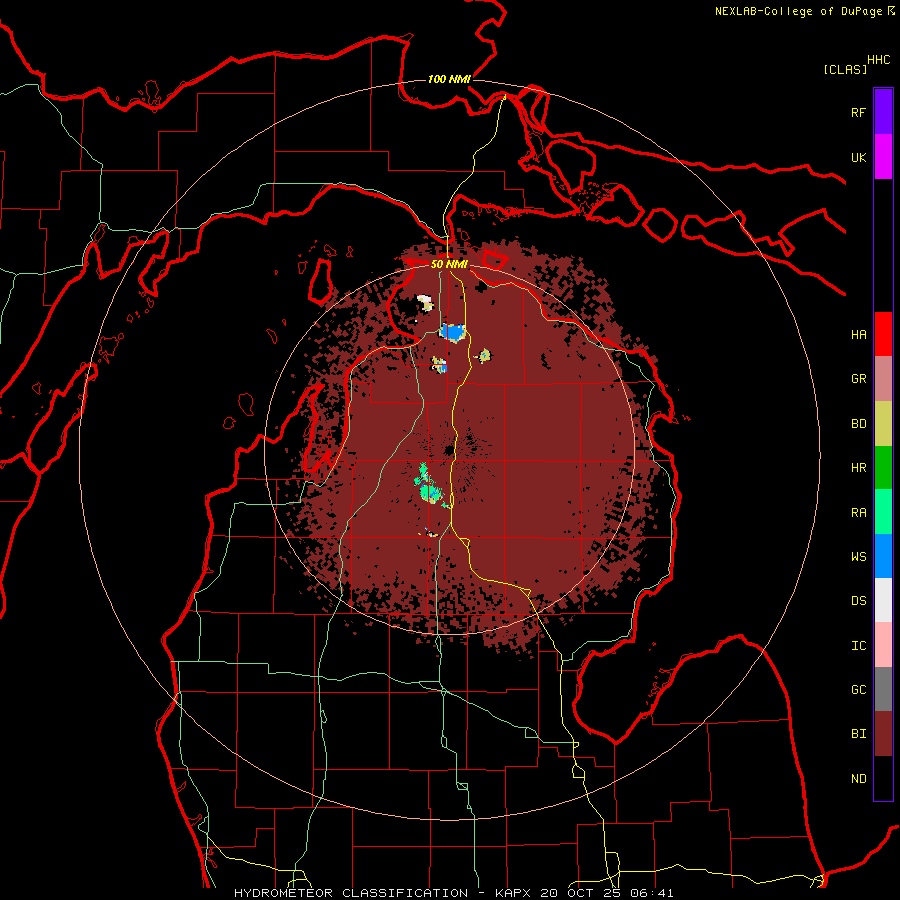Click the RF legend label
The width and height of the screenshot is (900, 900).
(858, 112)
